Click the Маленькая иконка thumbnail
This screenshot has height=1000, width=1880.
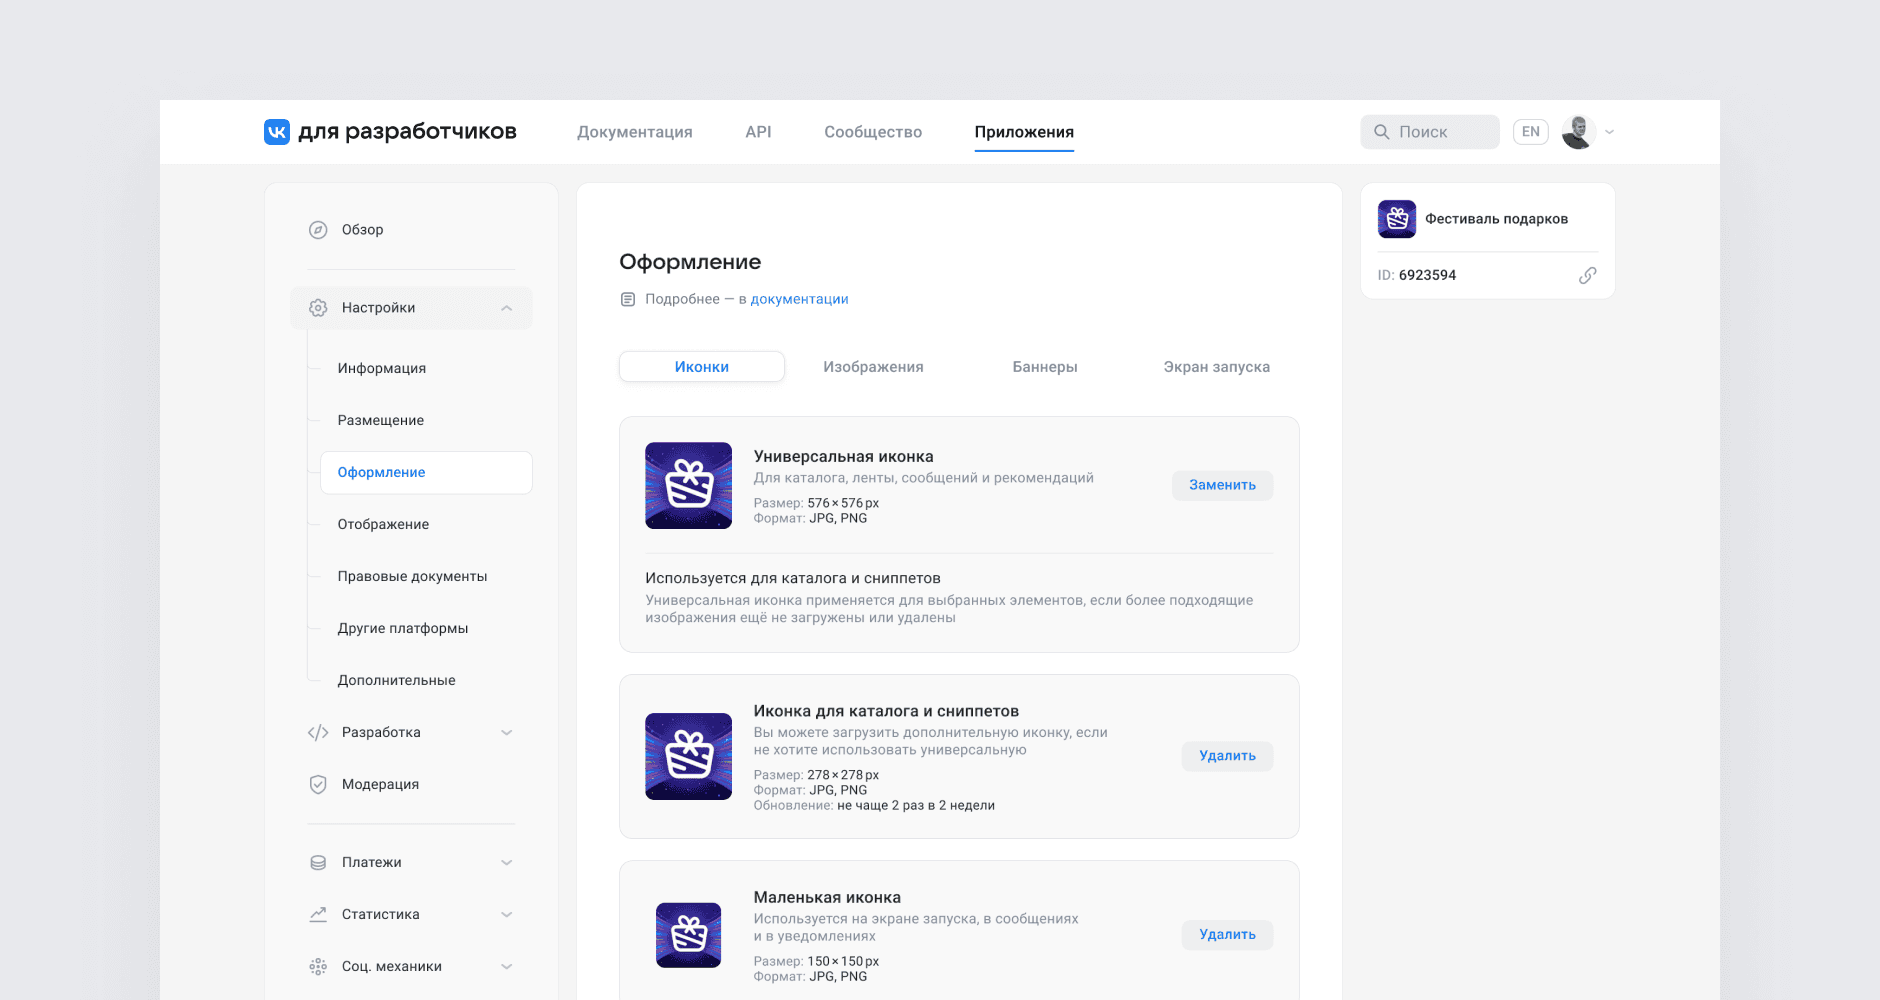688,935
